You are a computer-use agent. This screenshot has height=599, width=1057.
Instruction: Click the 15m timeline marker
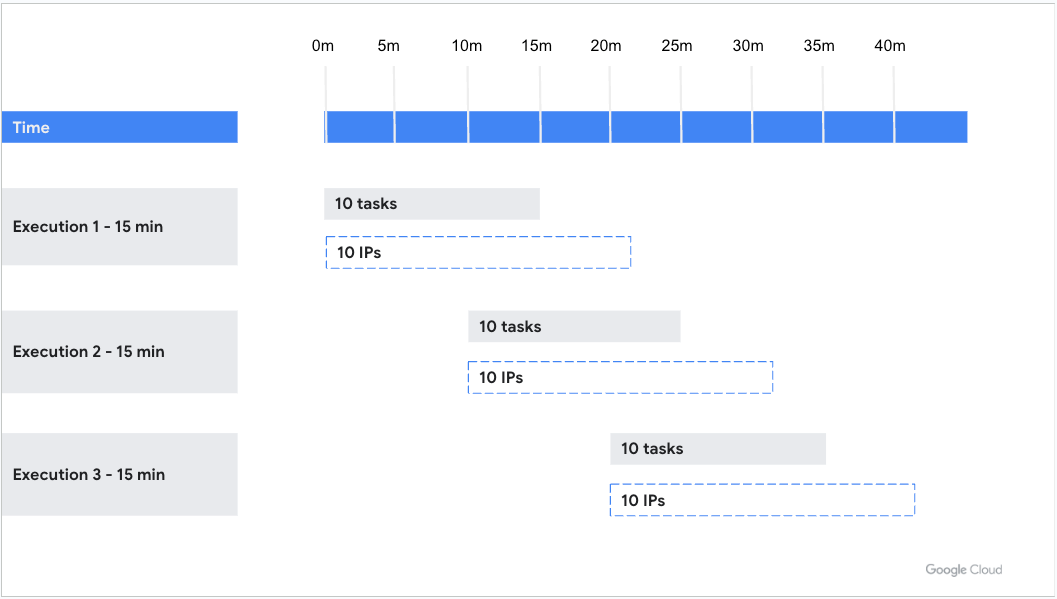tap(537, 46)
